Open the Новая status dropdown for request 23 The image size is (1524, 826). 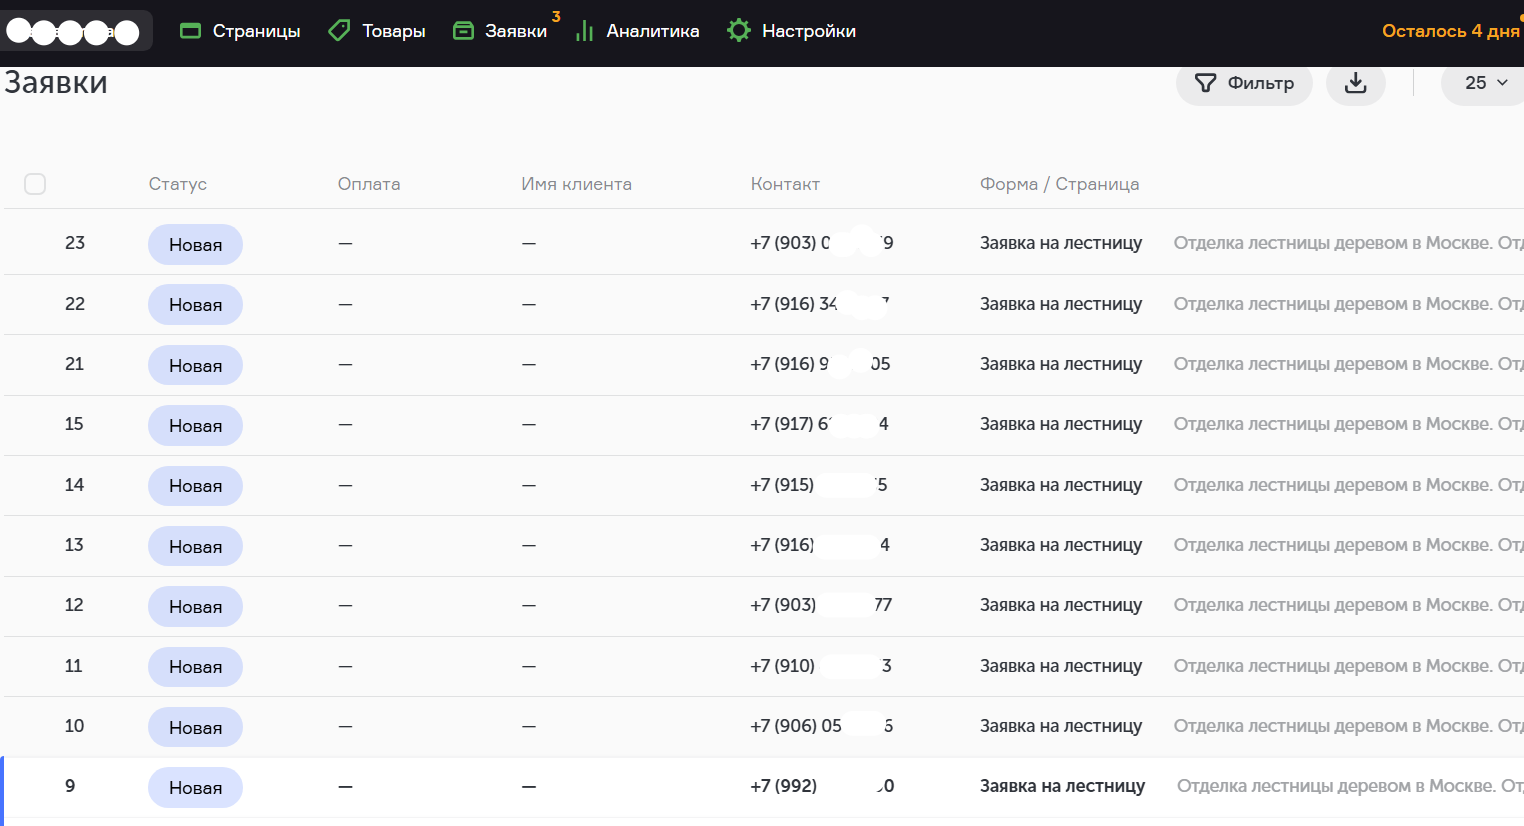(x=195, y=245)
